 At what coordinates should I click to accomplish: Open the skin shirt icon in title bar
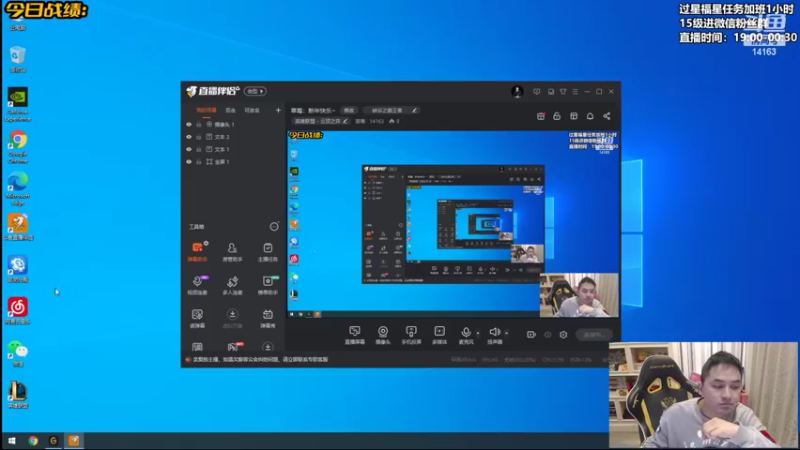[x=563, y=92]
